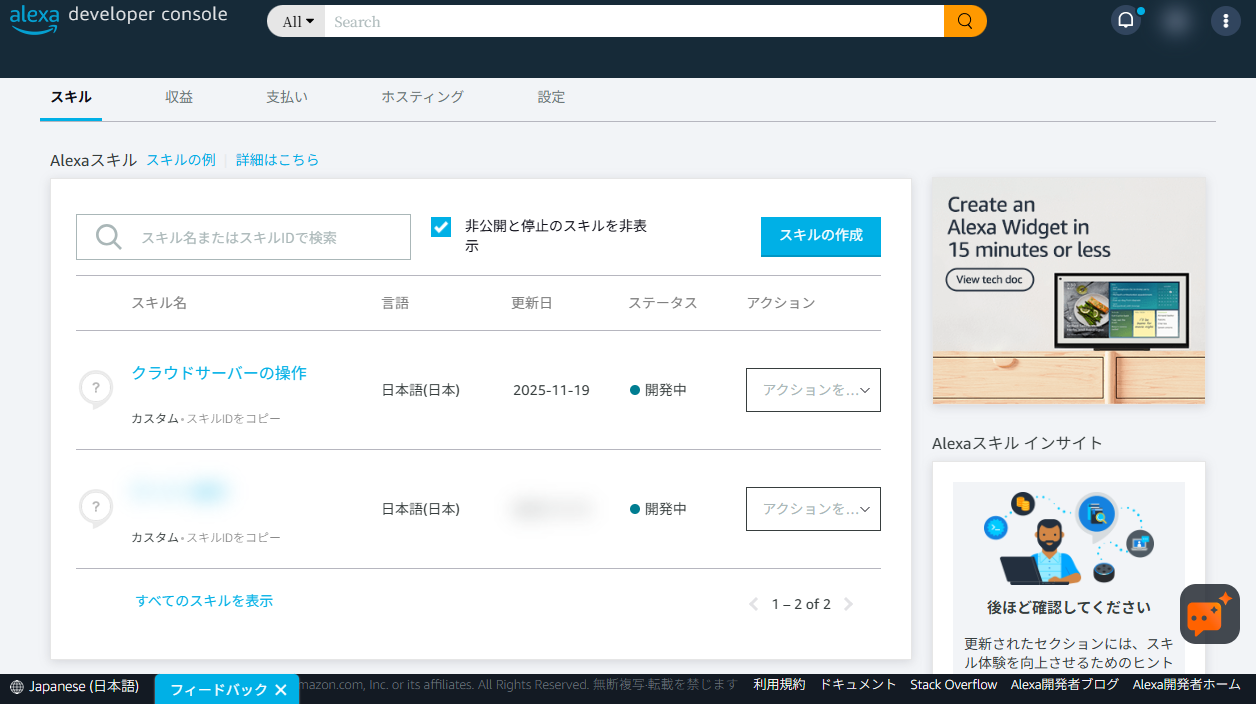The height and width of the screenshot is (704, 1256).
Task: Open the orange chat feedback widget
Action: (1209, 614)
